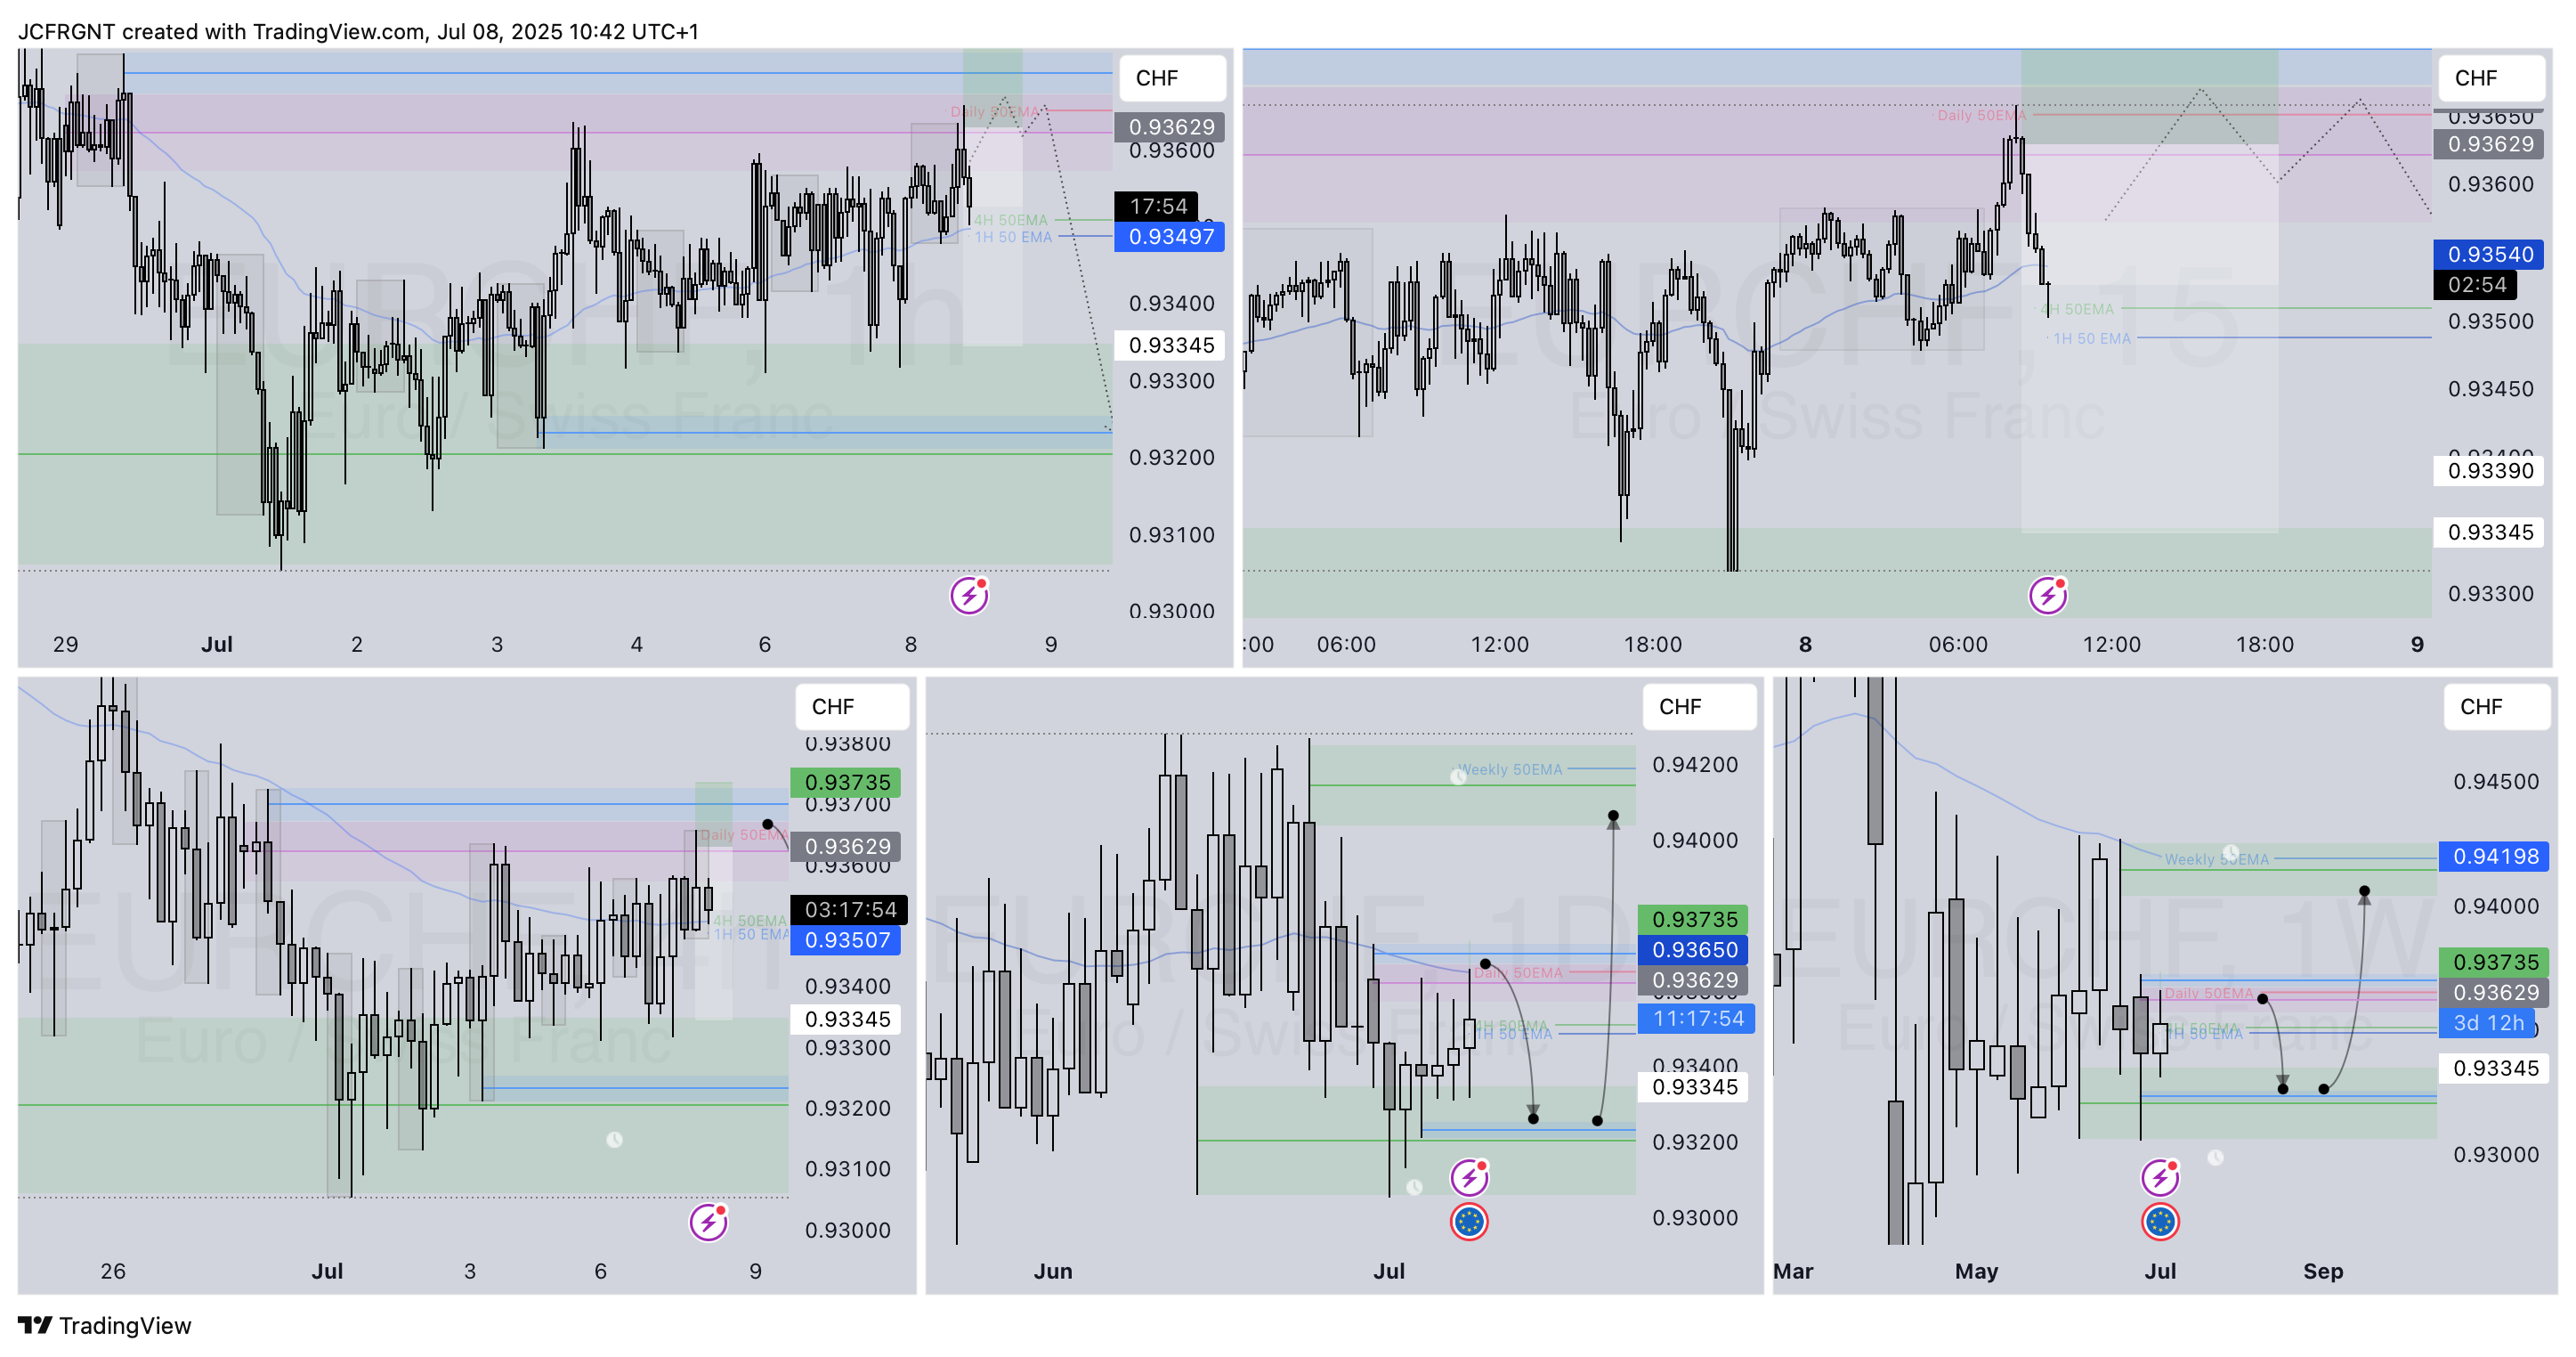Click the 0.94500 scale value on weekly chart

coord(2495,781)
